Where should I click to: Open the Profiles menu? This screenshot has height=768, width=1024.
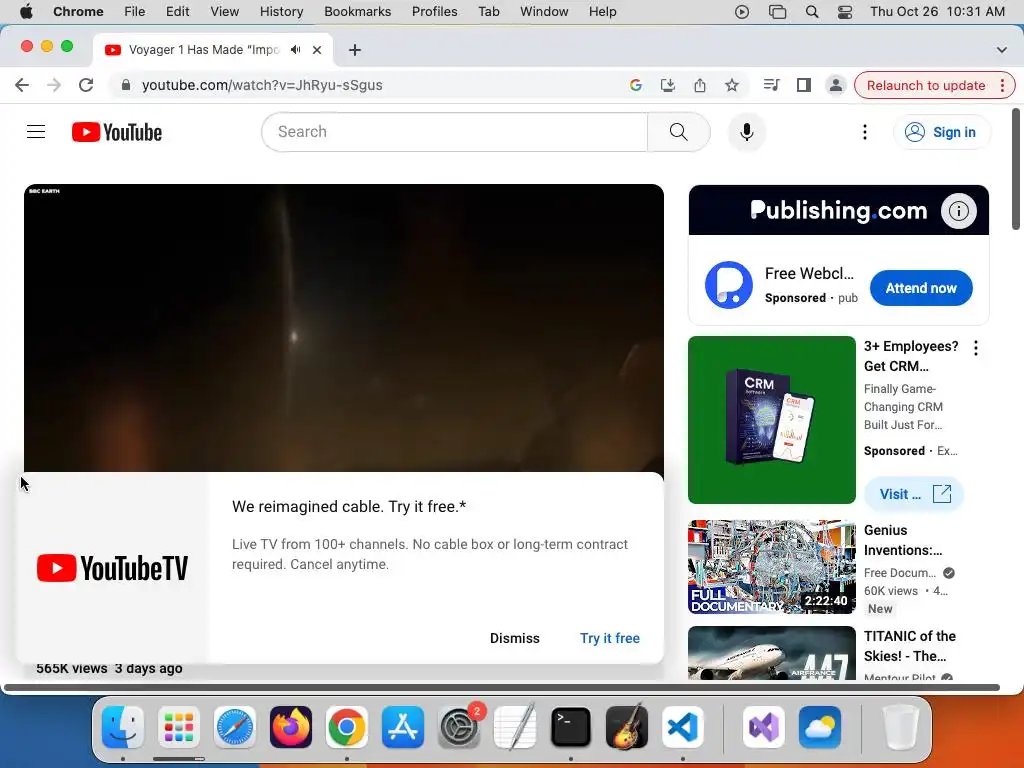click(x=434, y=11)
